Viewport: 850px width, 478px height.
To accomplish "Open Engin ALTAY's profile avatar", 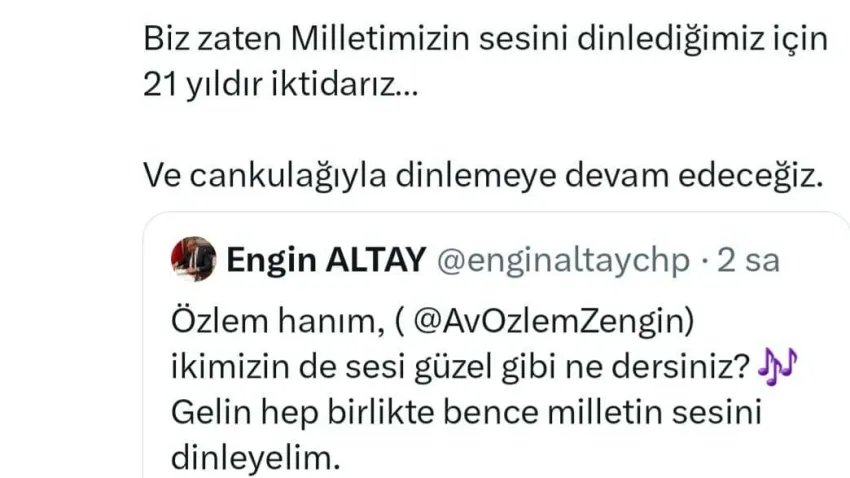I will (194, 259).
